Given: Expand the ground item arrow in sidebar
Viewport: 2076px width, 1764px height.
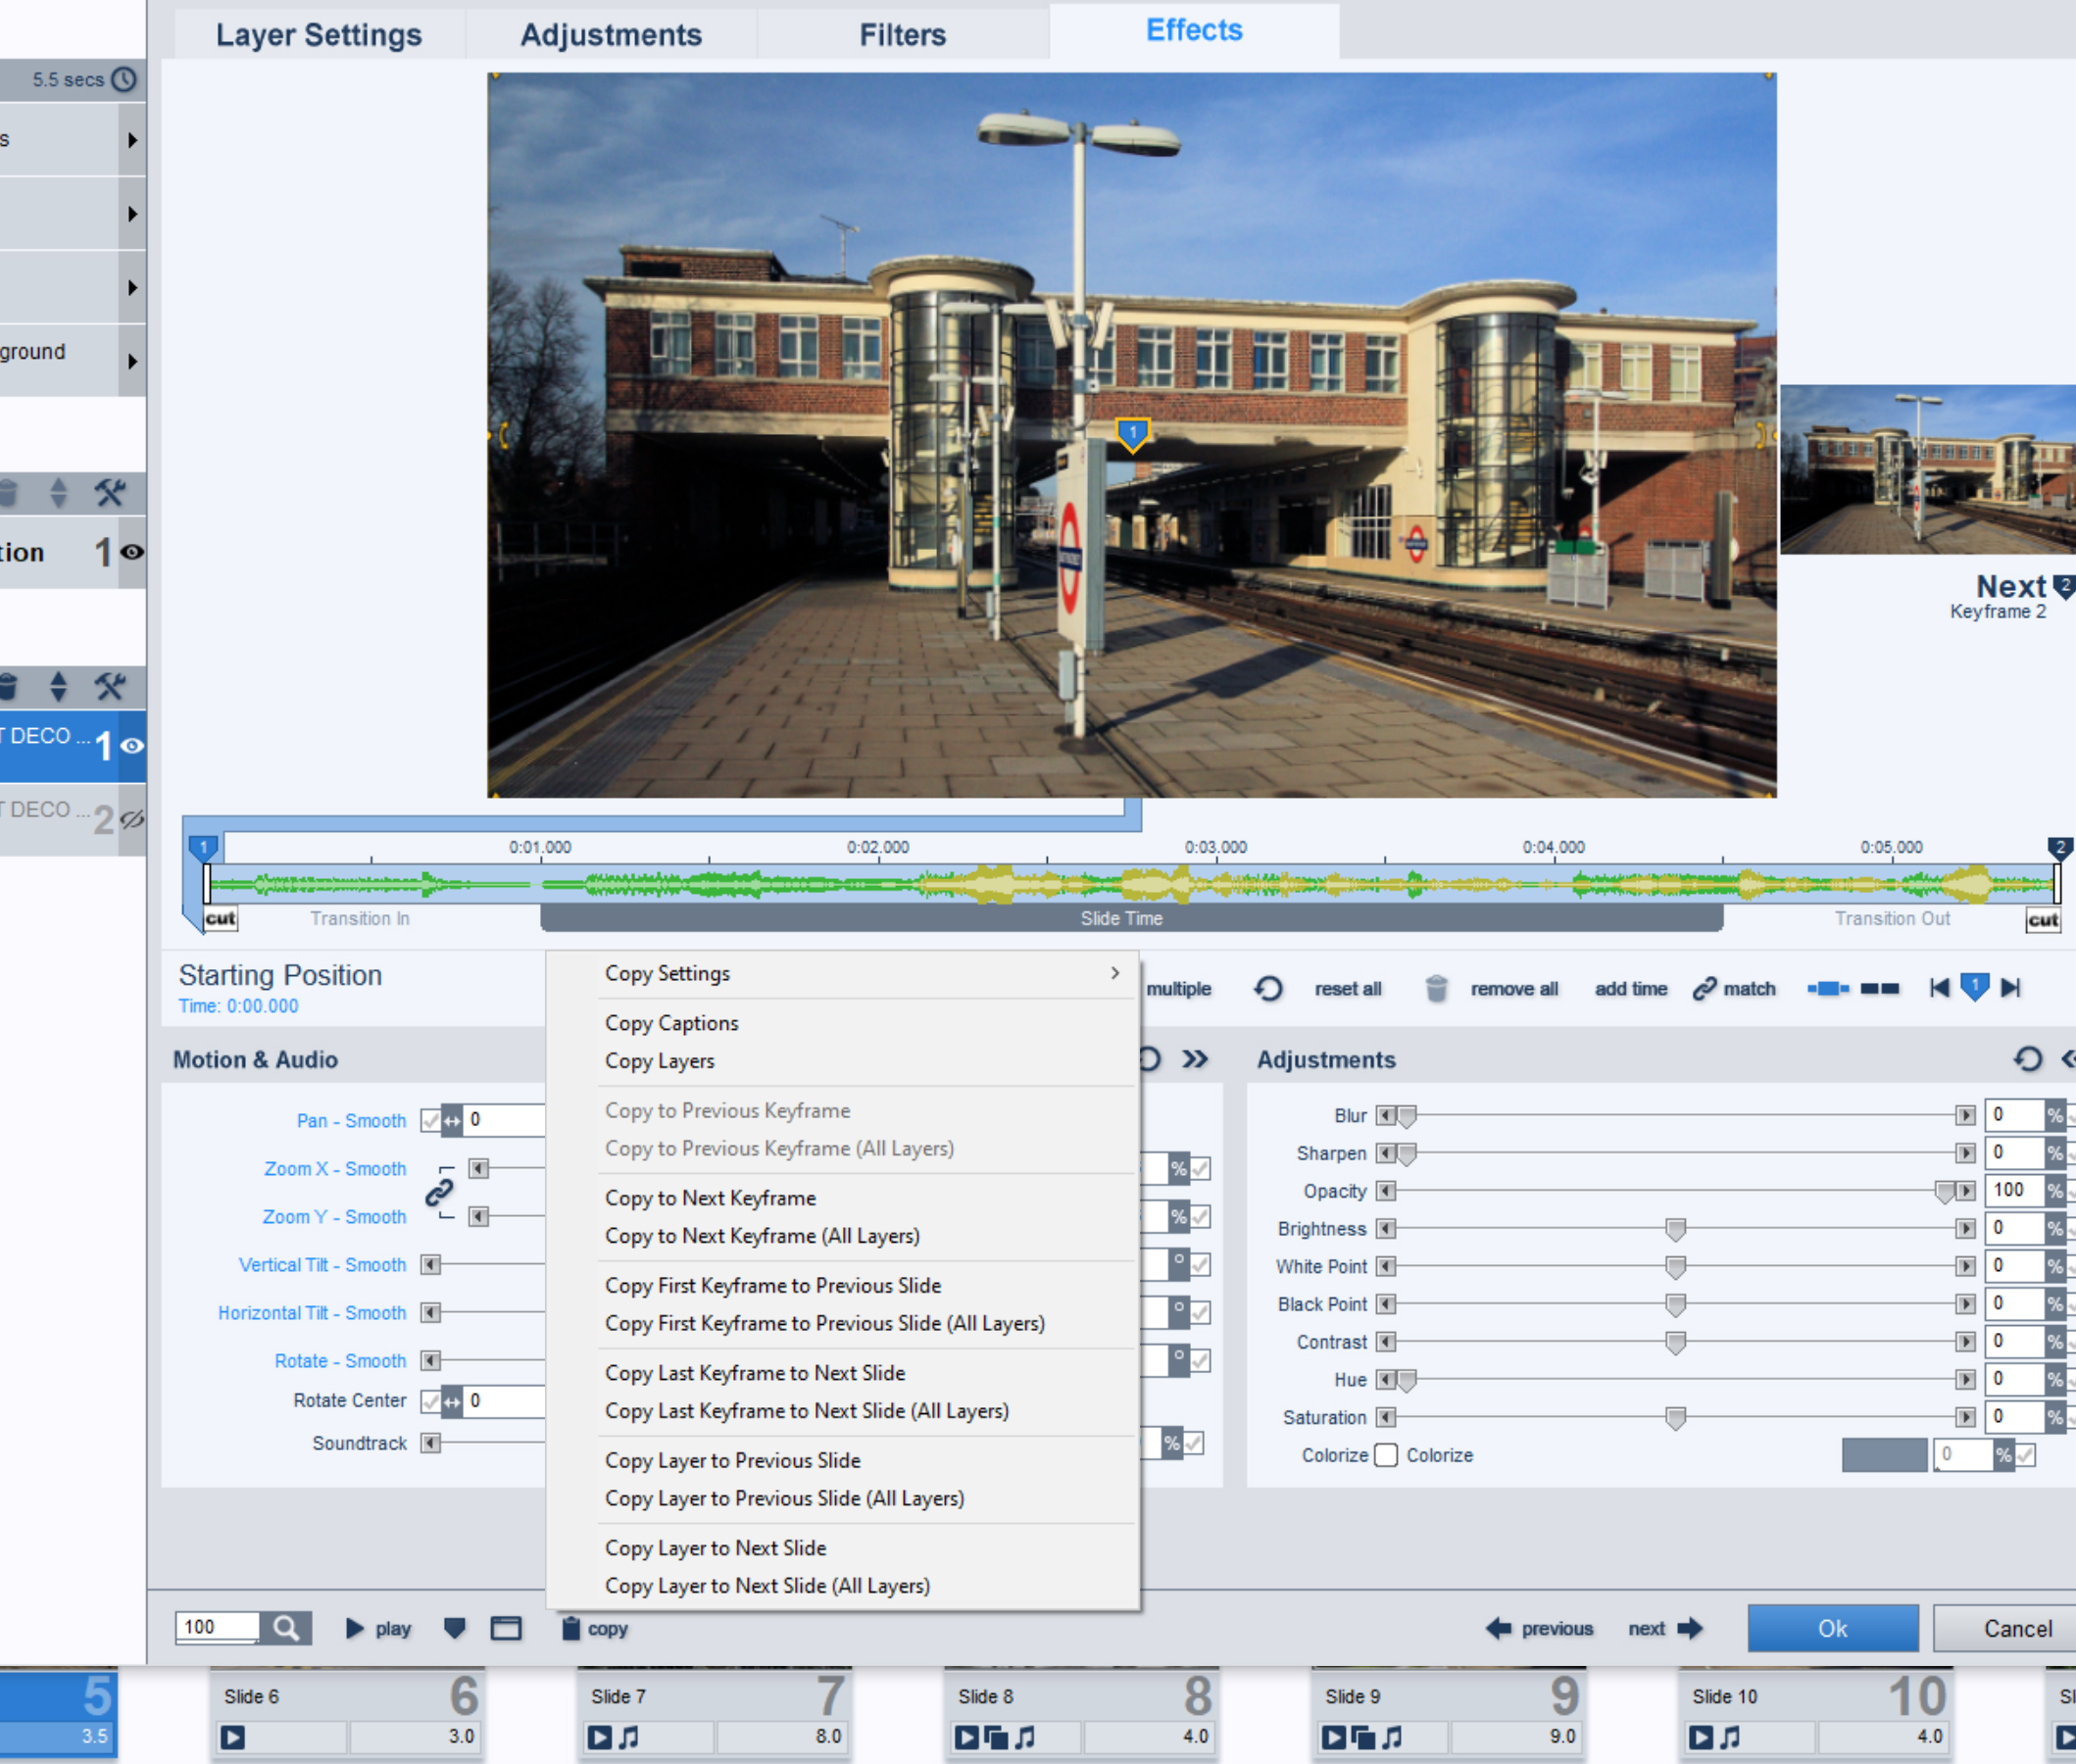Looking at the screenshot, I should [132, 361].
